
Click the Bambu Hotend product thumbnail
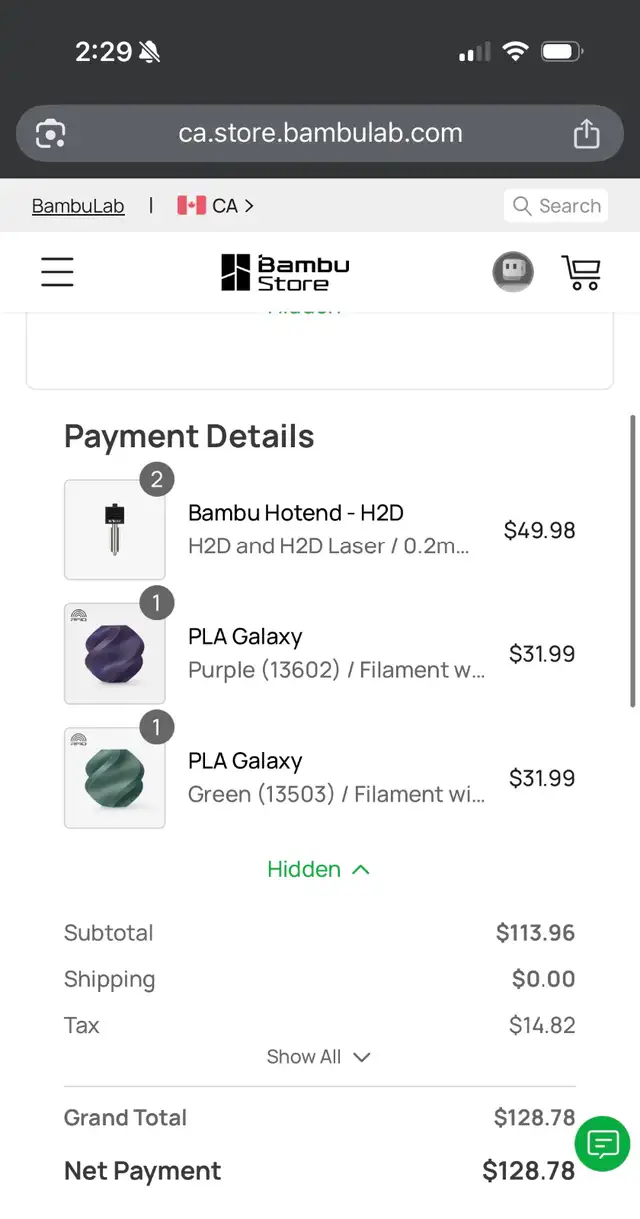point(114,530)
